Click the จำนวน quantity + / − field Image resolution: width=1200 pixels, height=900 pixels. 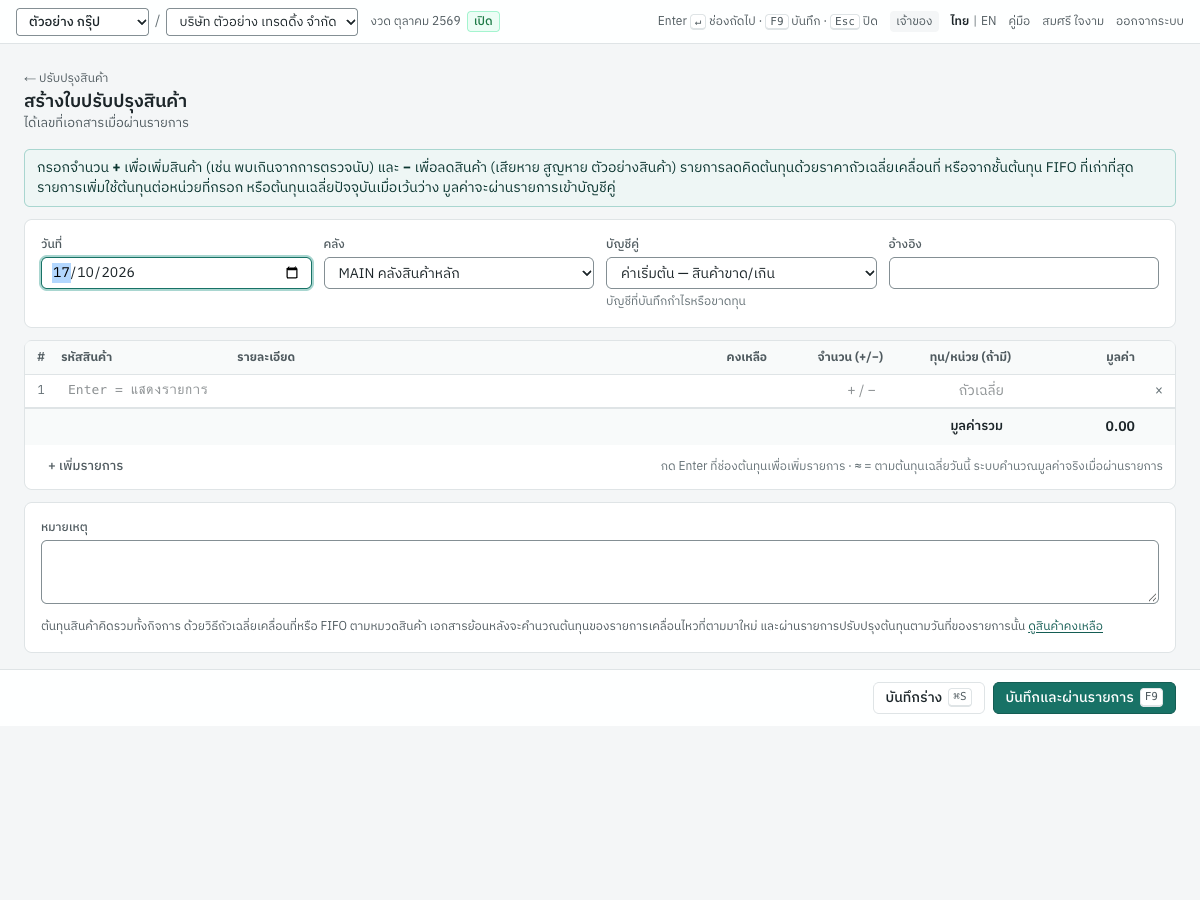(x=832, y=390)
